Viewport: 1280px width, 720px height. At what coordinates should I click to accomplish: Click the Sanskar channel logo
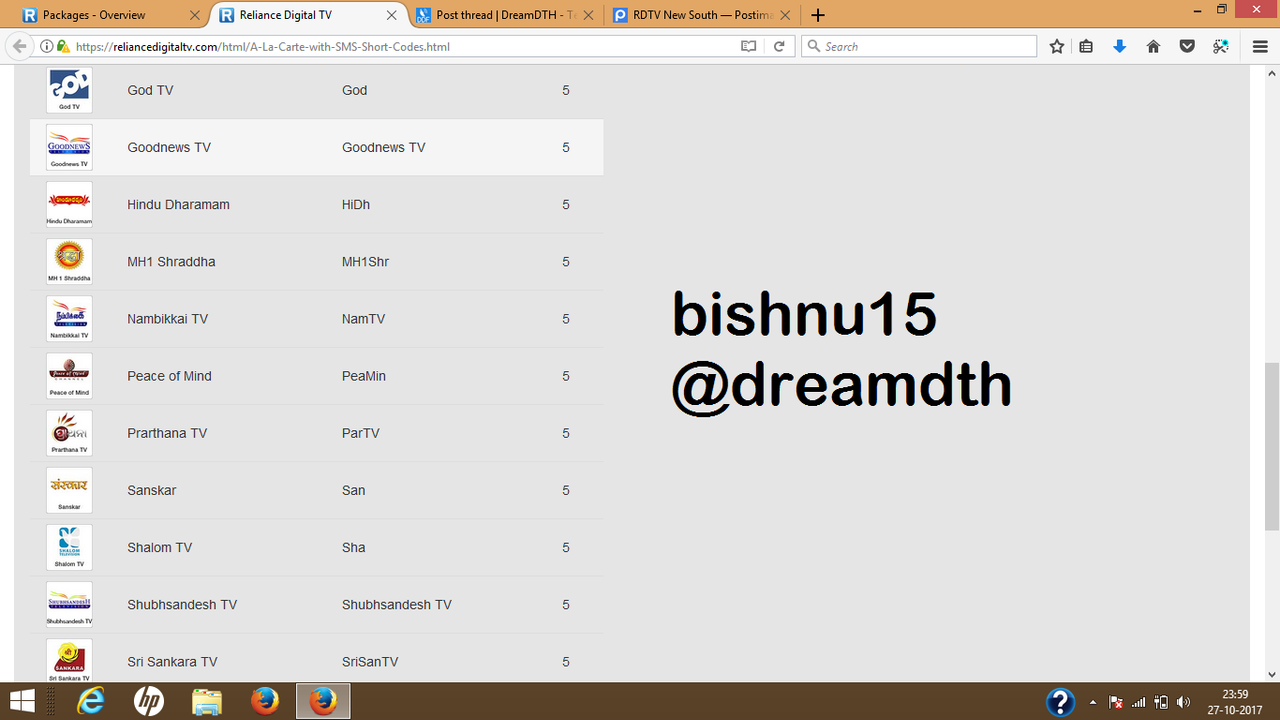69,490
